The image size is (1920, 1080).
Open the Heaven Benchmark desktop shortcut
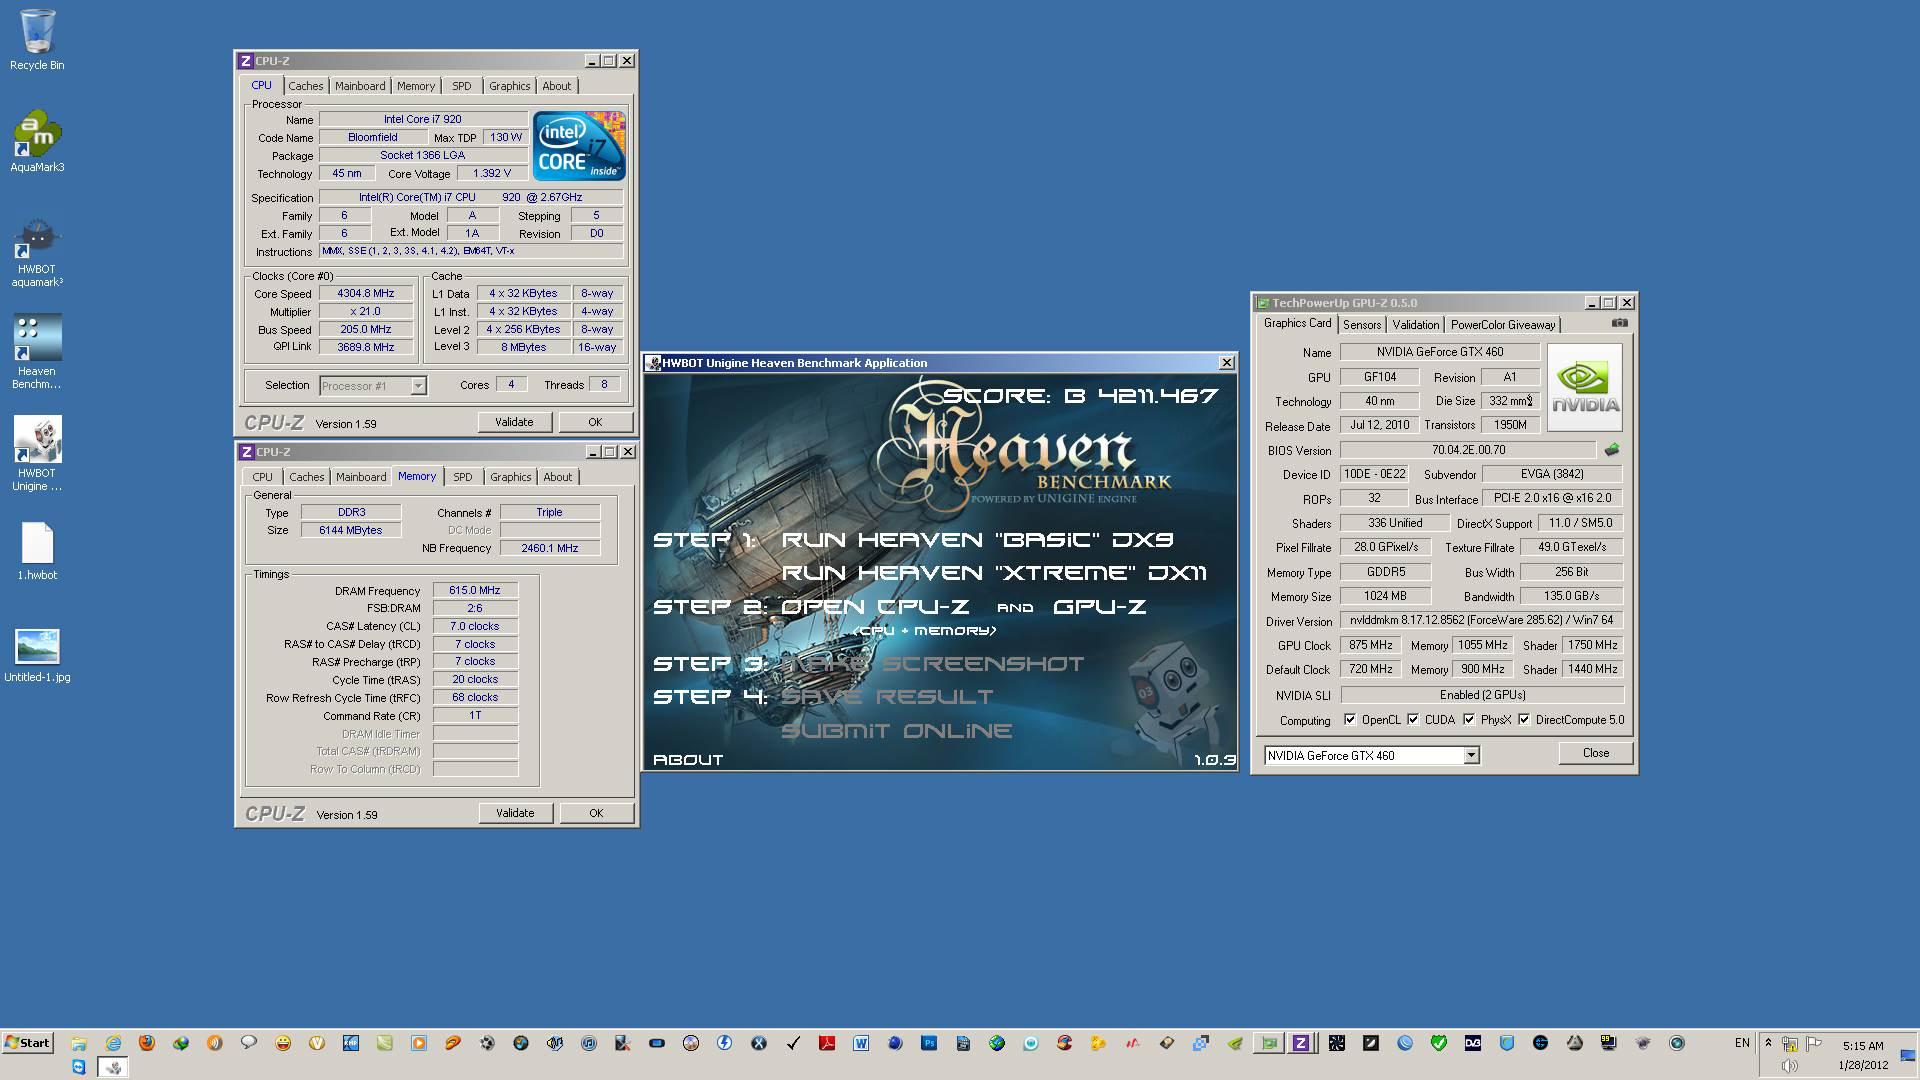point(37,351)
